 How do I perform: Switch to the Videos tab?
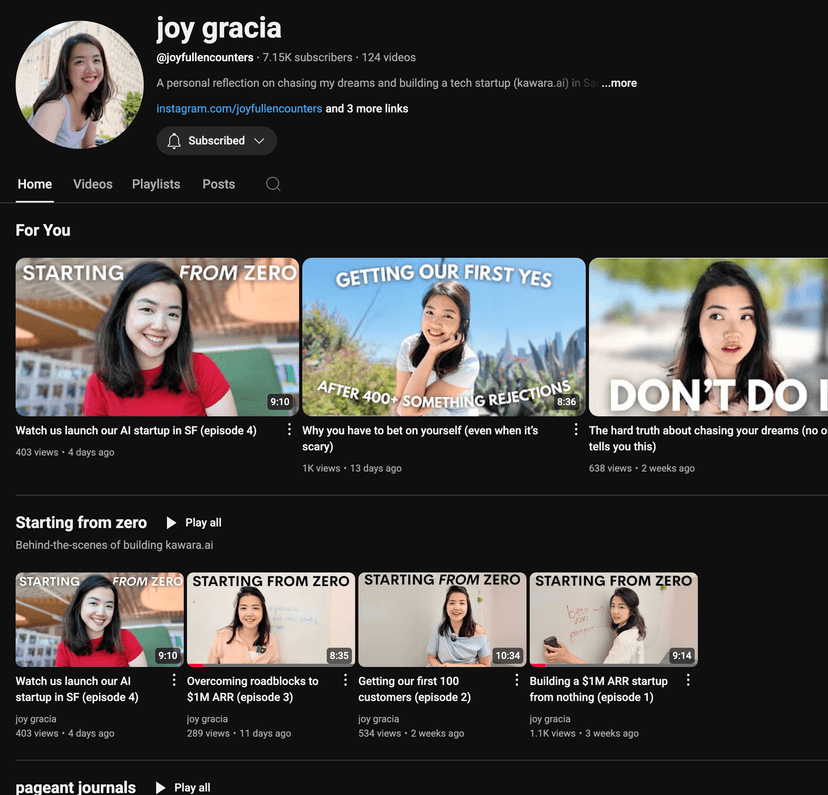(92, 184)
